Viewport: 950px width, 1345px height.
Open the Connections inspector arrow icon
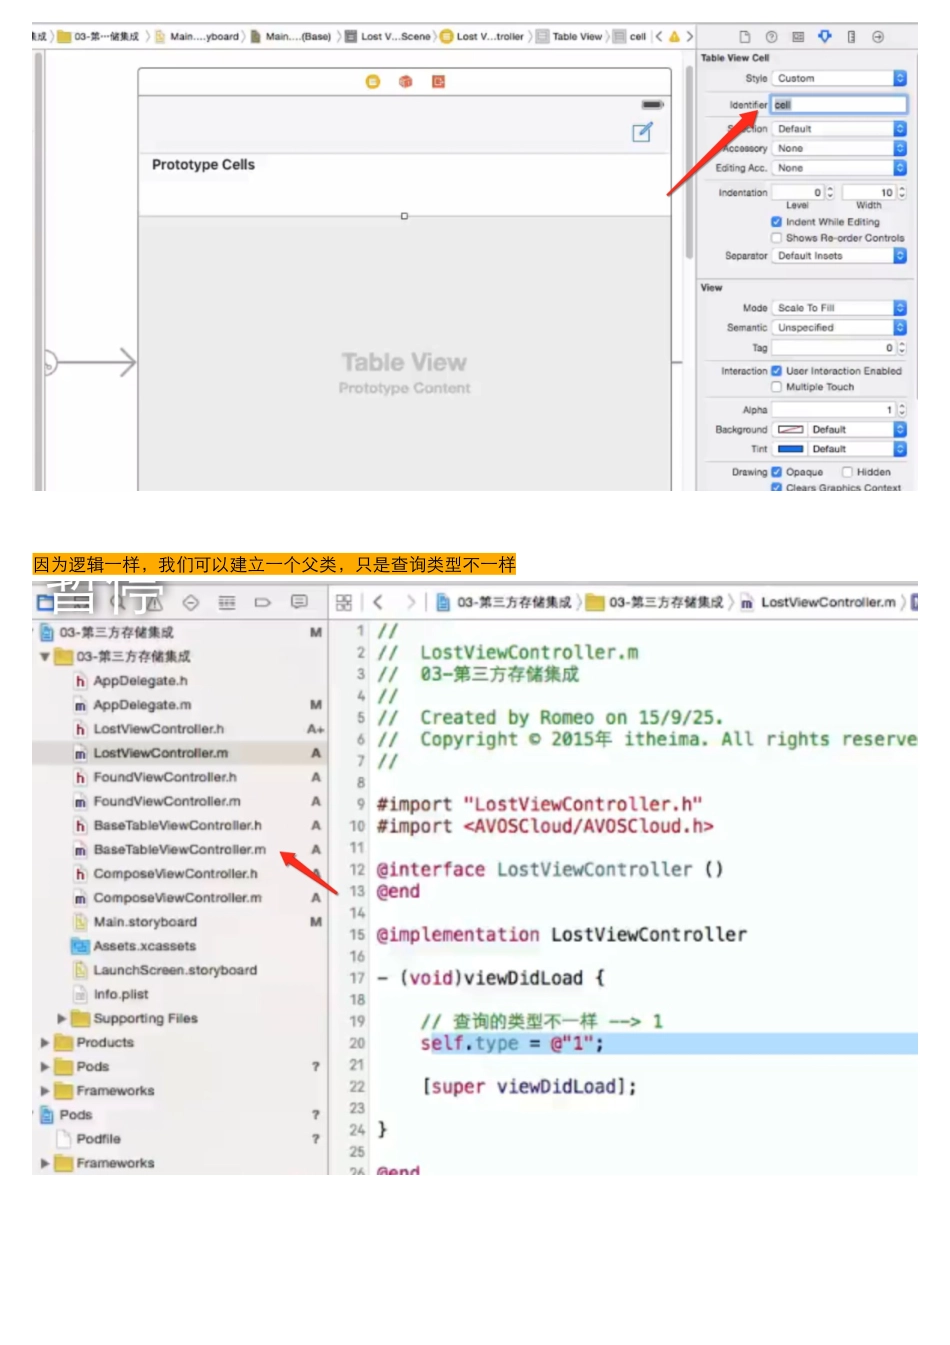877,37
